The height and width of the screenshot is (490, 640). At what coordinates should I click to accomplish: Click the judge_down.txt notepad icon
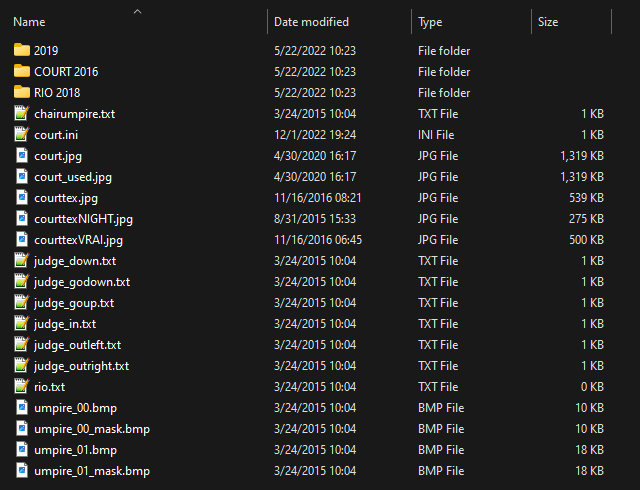click(x=22, y=261)
